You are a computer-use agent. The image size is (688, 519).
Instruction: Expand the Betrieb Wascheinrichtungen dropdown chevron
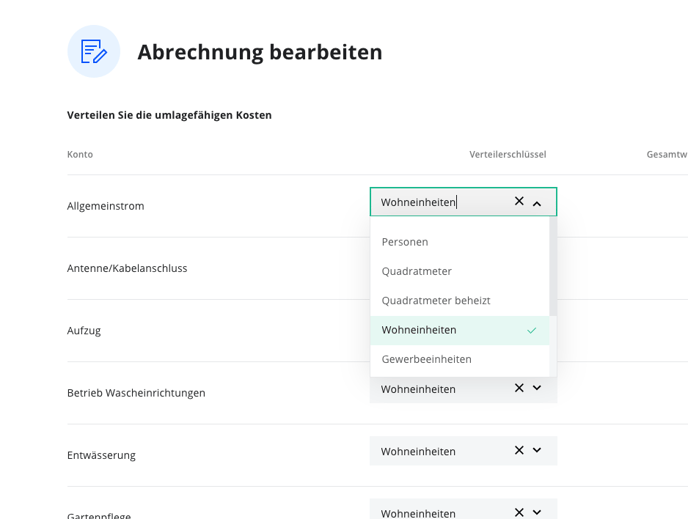click(x=537, y=388)
